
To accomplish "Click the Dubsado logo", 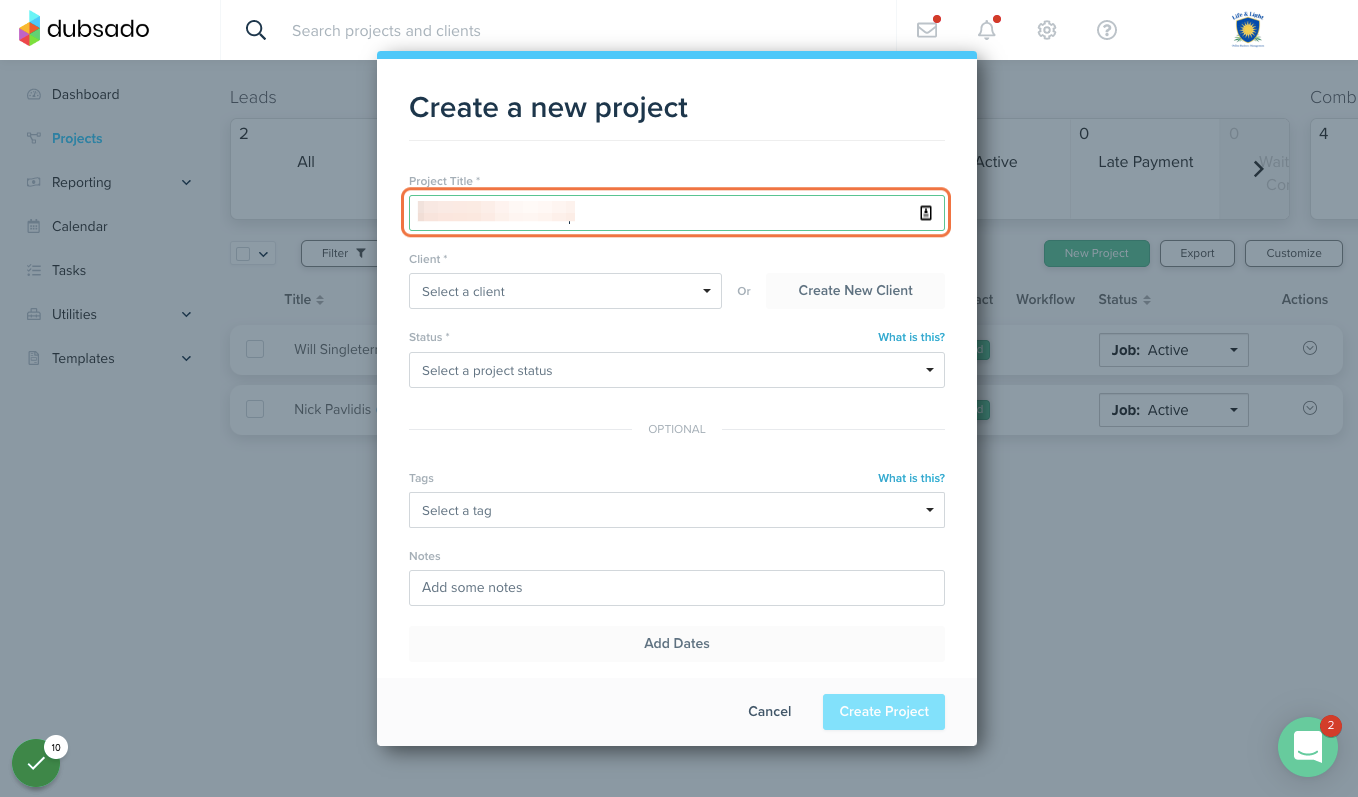I will coord(84,29).
